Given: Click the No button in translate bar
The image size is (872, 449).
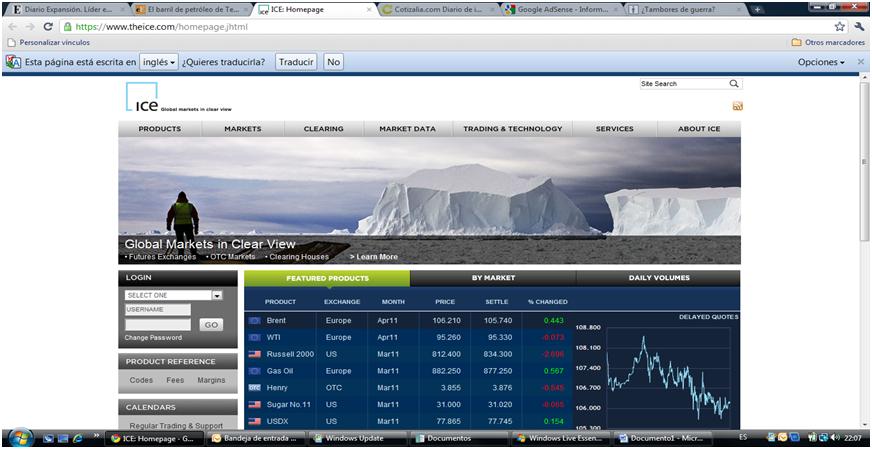Looking at the screenshot, I should [334, 62].
